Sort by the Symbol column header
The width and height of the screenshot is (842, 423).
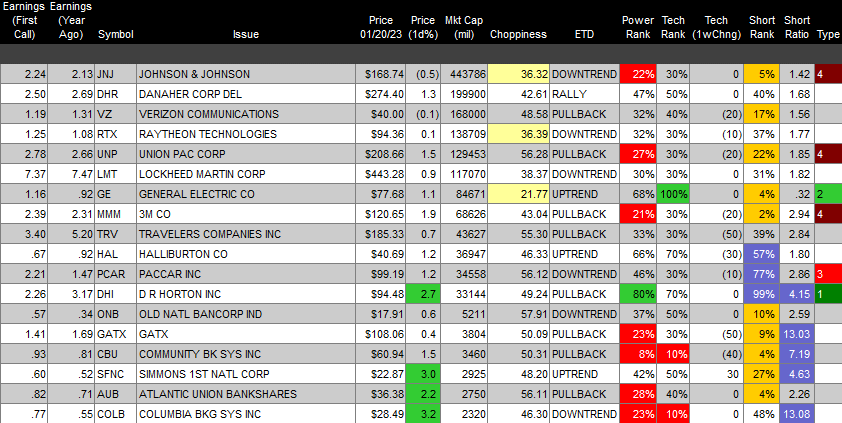(x=116, y=34)
